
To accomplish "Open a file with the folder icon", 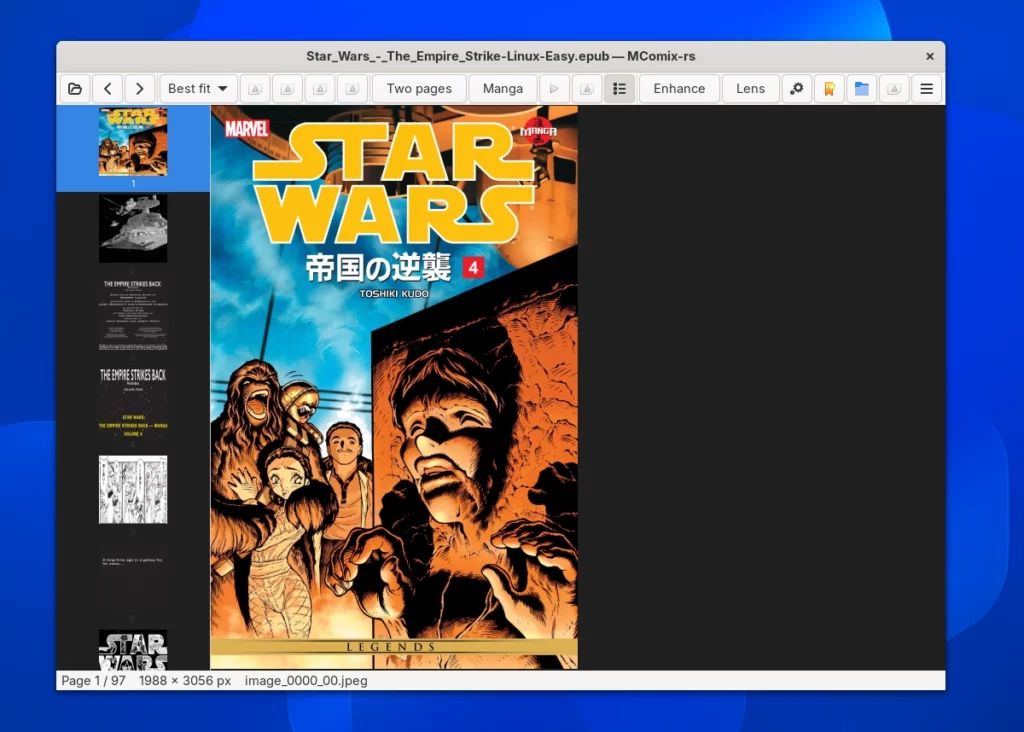I will pos(75,89).
